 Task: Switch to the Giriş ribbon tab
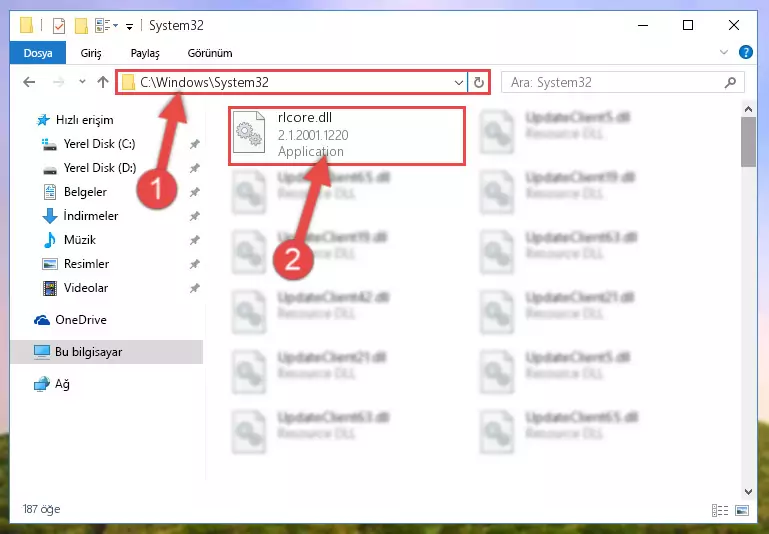click(91, 53)
